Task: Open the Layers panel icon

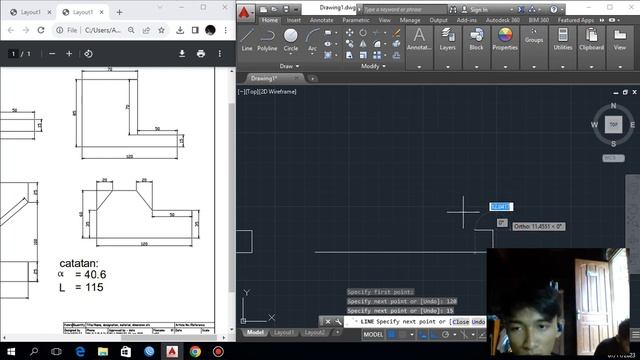Action: (x=448, y=39)
